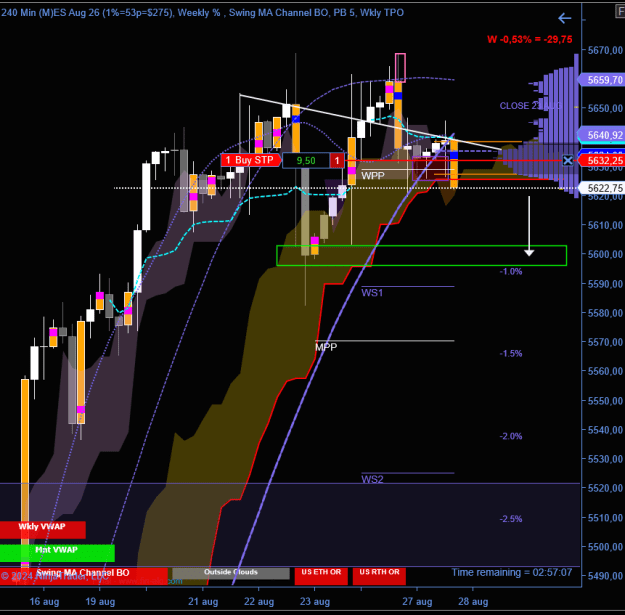
Task: Click the 5490,00 price axis label
Action: [605, 576]
